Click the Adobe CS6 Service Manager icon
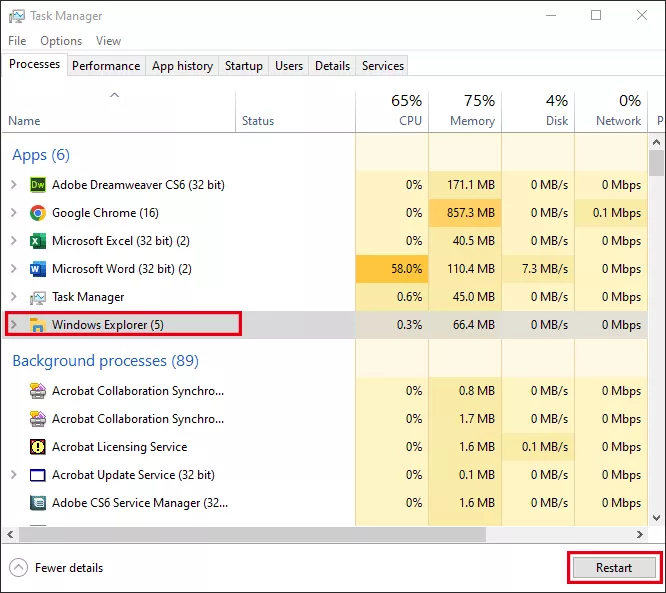The height and width of the screenshot is (593, 666). (38, 503)
